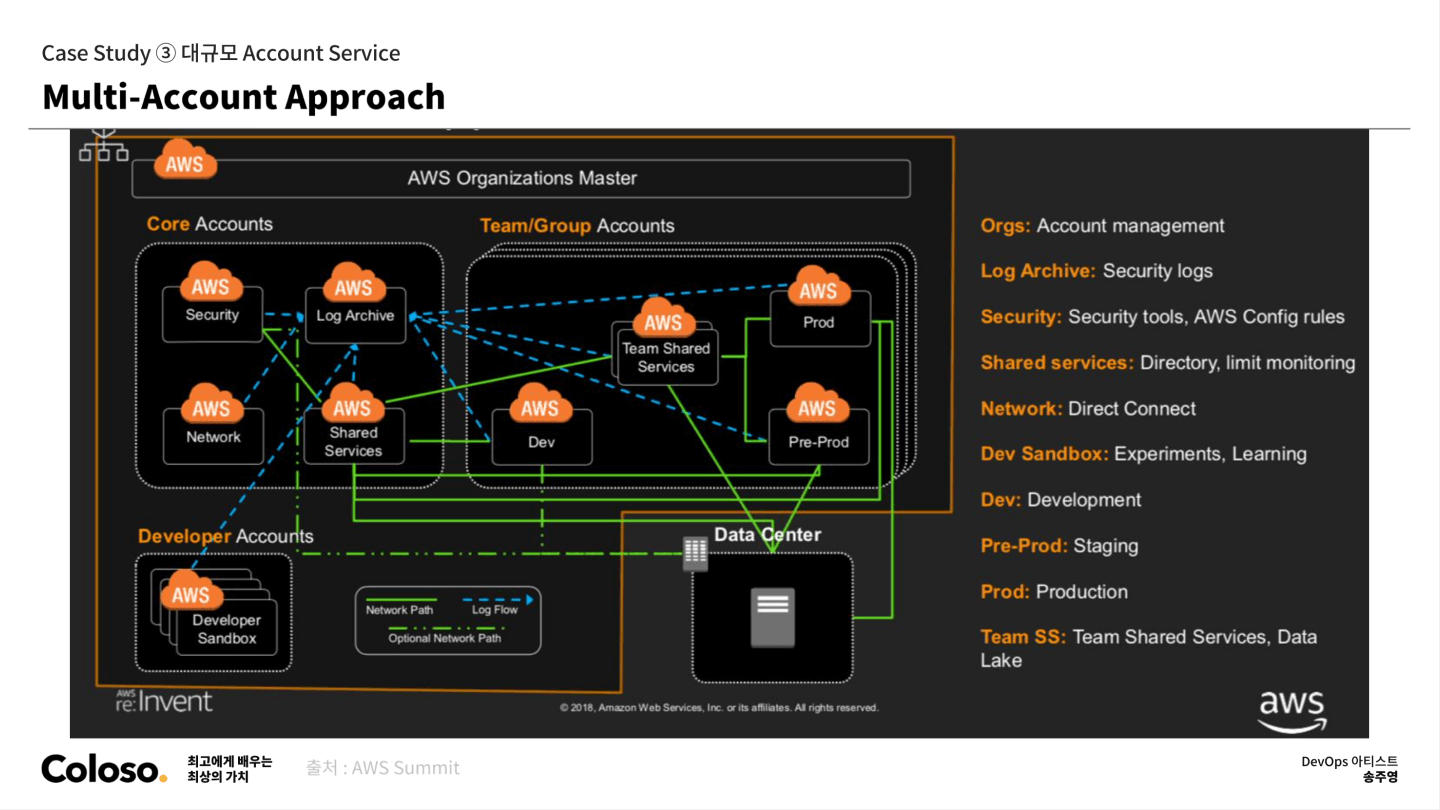
Task: Click the 'Log Flow' key label
Action: point(495,610)
